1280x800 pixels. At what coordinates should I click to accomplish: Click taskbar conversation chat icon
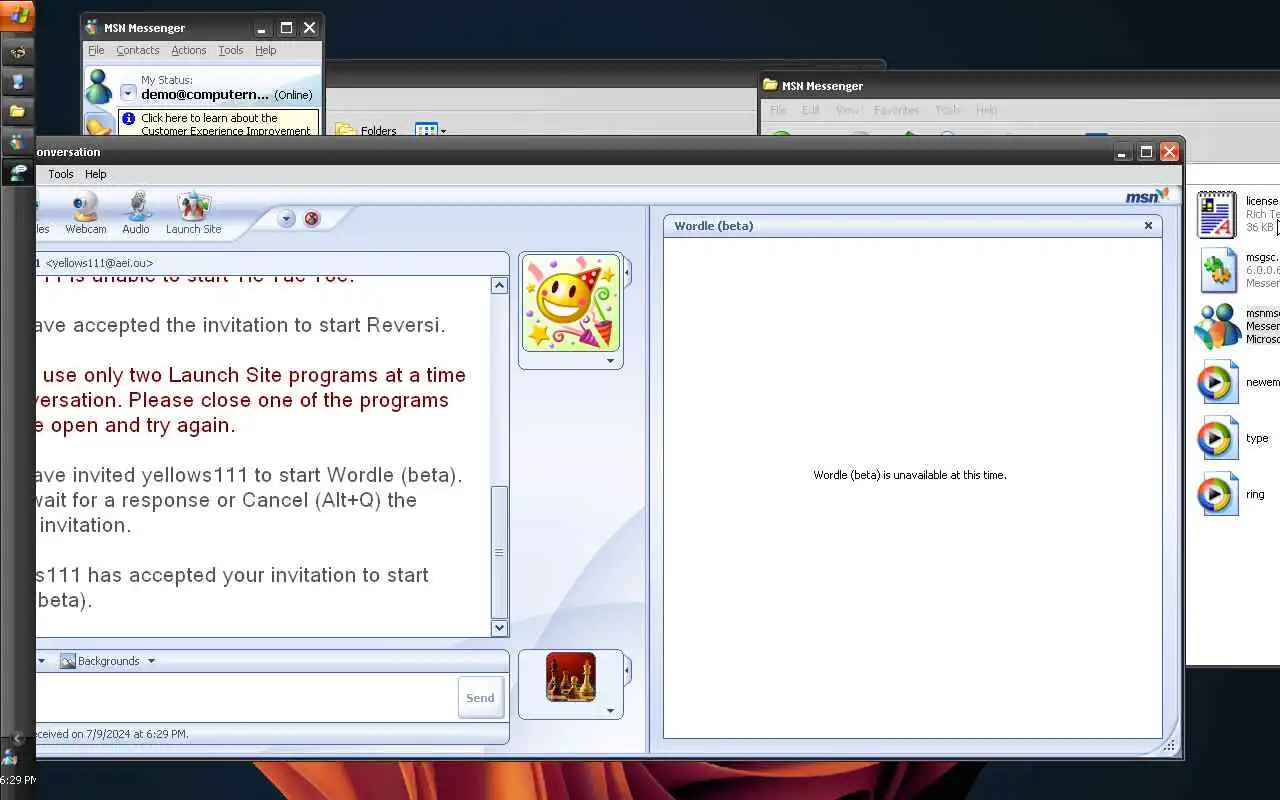[18, 172]
